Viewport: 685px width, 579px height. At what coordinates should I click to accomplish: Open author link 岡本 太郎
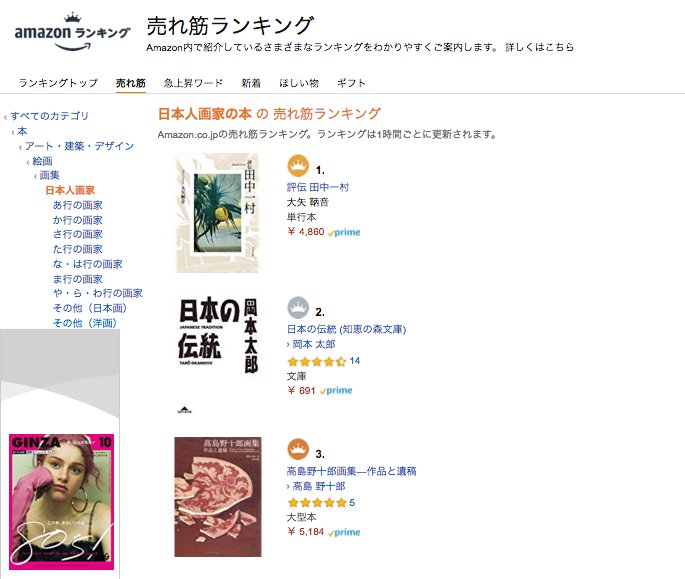tap(314, 344)
